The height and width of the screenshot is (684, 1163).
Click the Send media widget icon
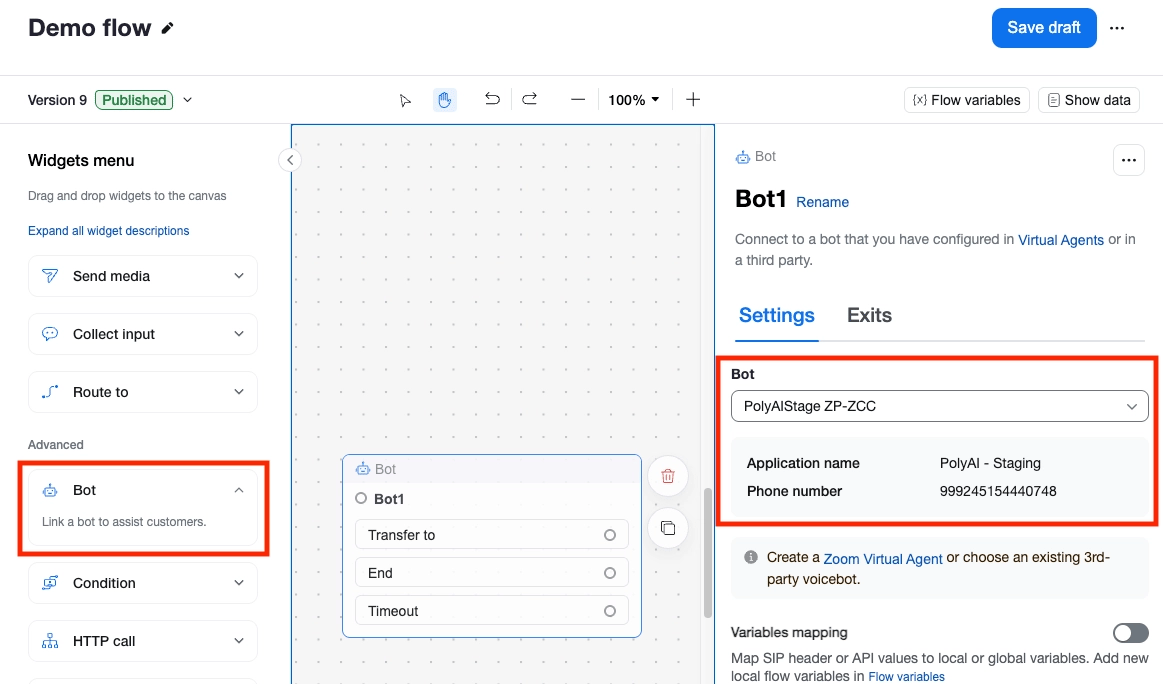click(x=50, y=276)
